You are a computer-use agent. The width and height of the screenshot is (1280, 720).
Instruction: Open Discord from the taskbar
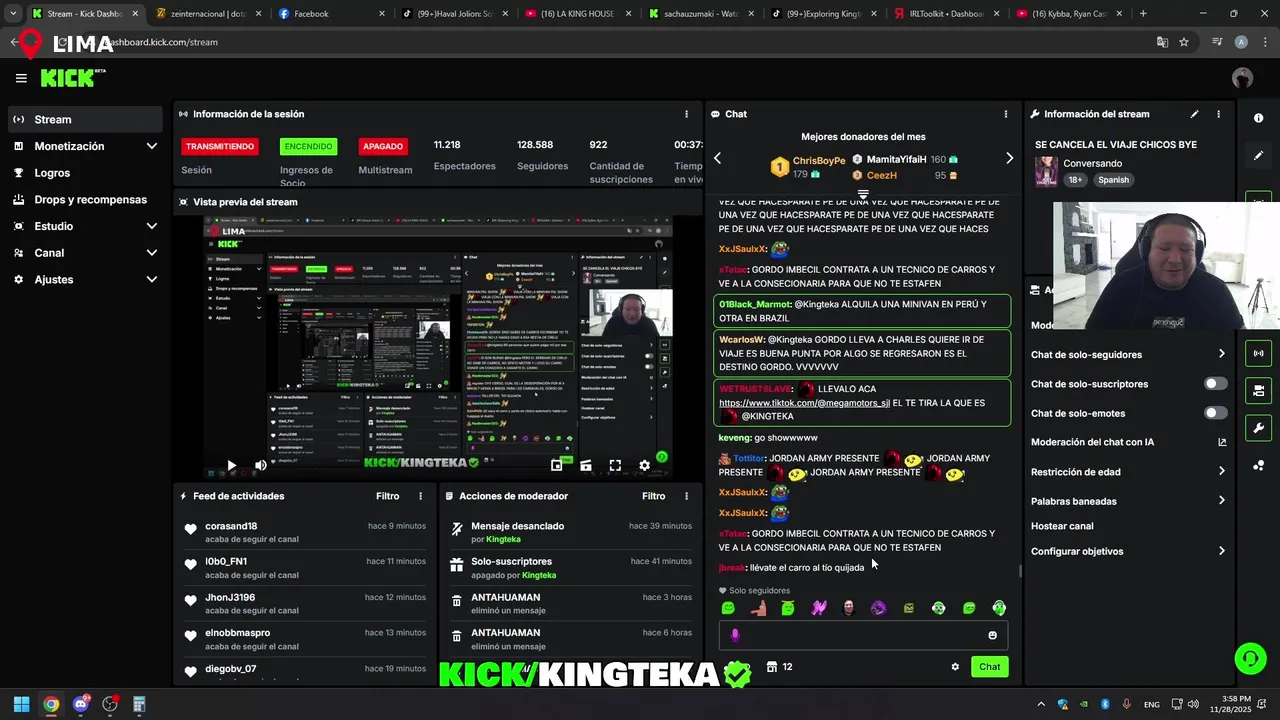81,704
